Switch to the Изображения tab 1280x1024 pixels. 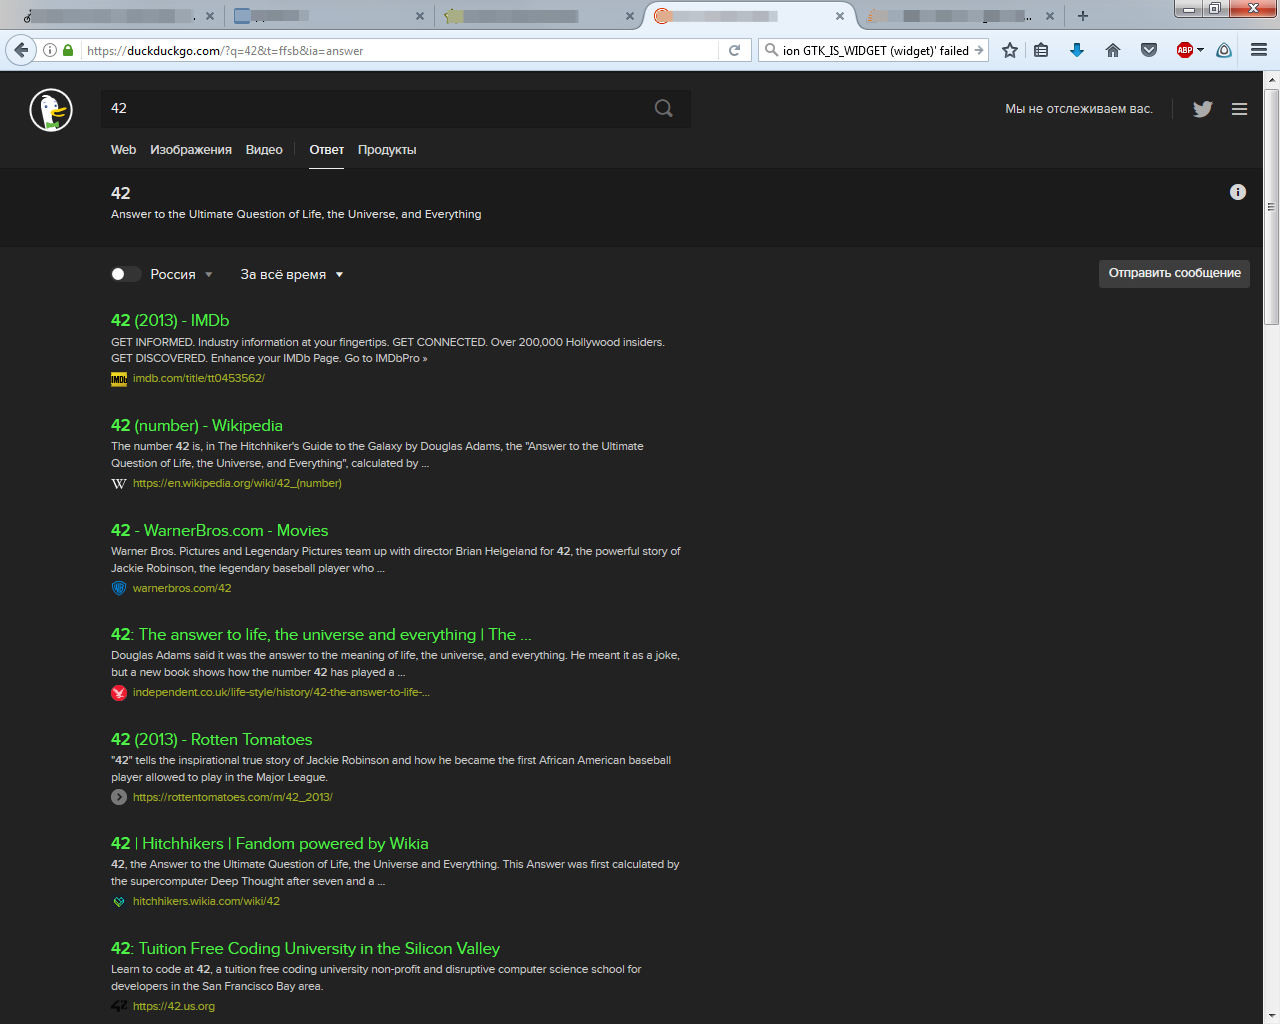191,150
